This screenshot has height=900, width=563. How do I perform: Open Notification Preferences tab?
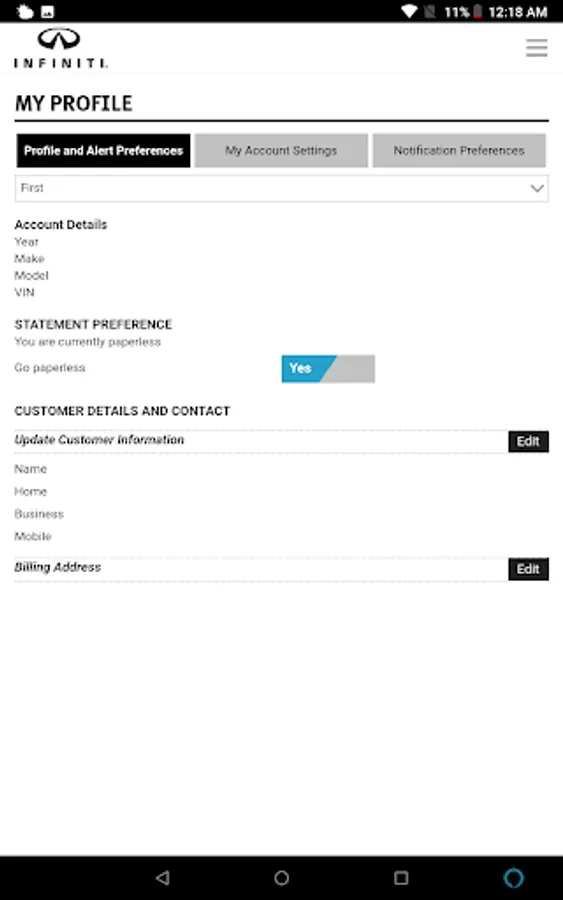[459, 150]
